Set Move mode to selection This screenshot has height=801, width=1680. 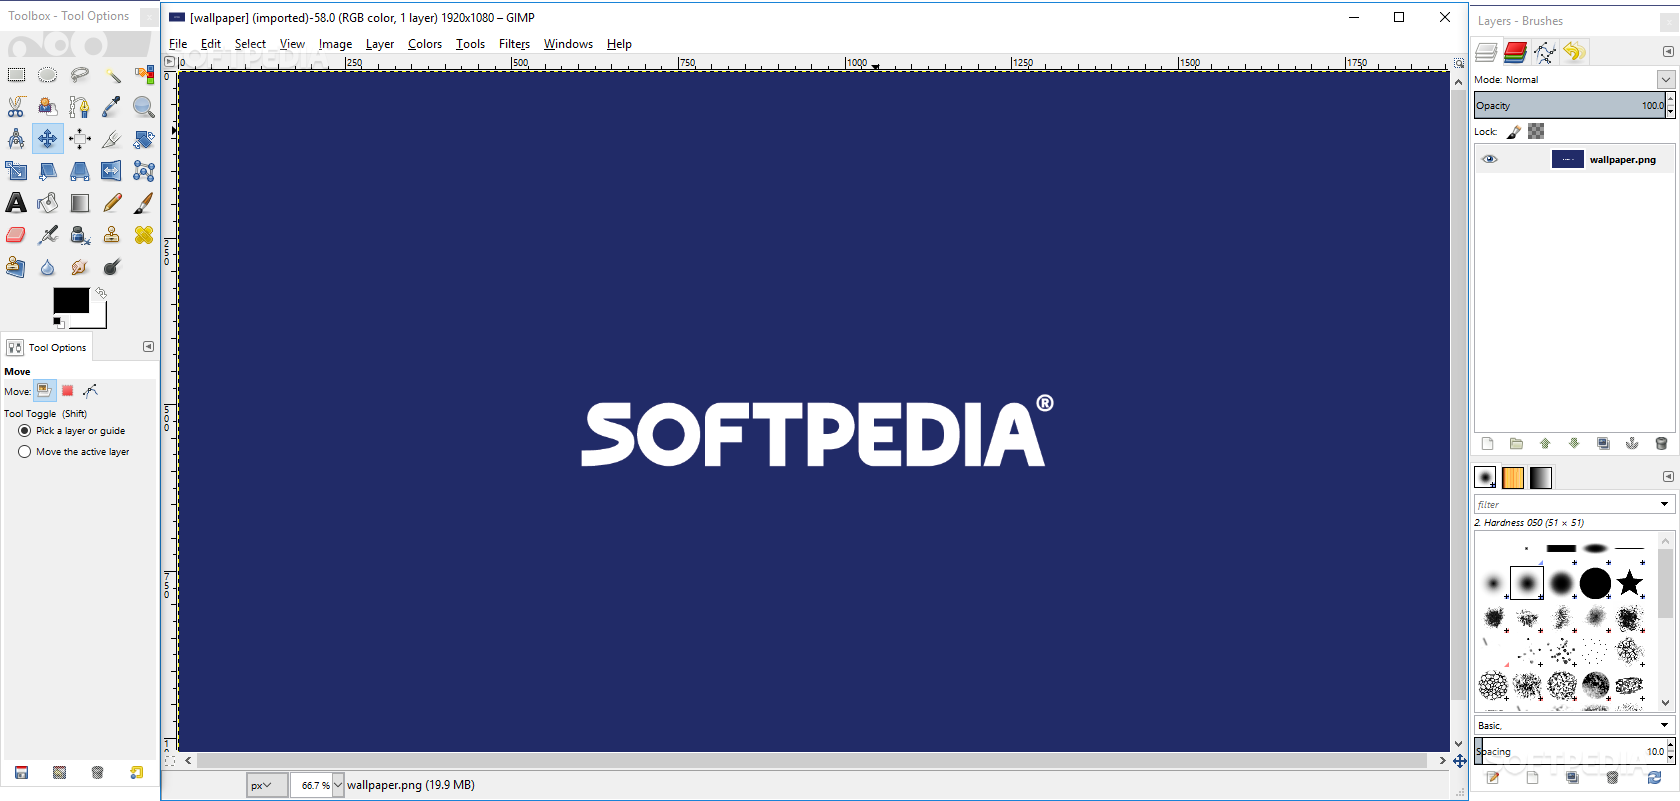point(68,391)
